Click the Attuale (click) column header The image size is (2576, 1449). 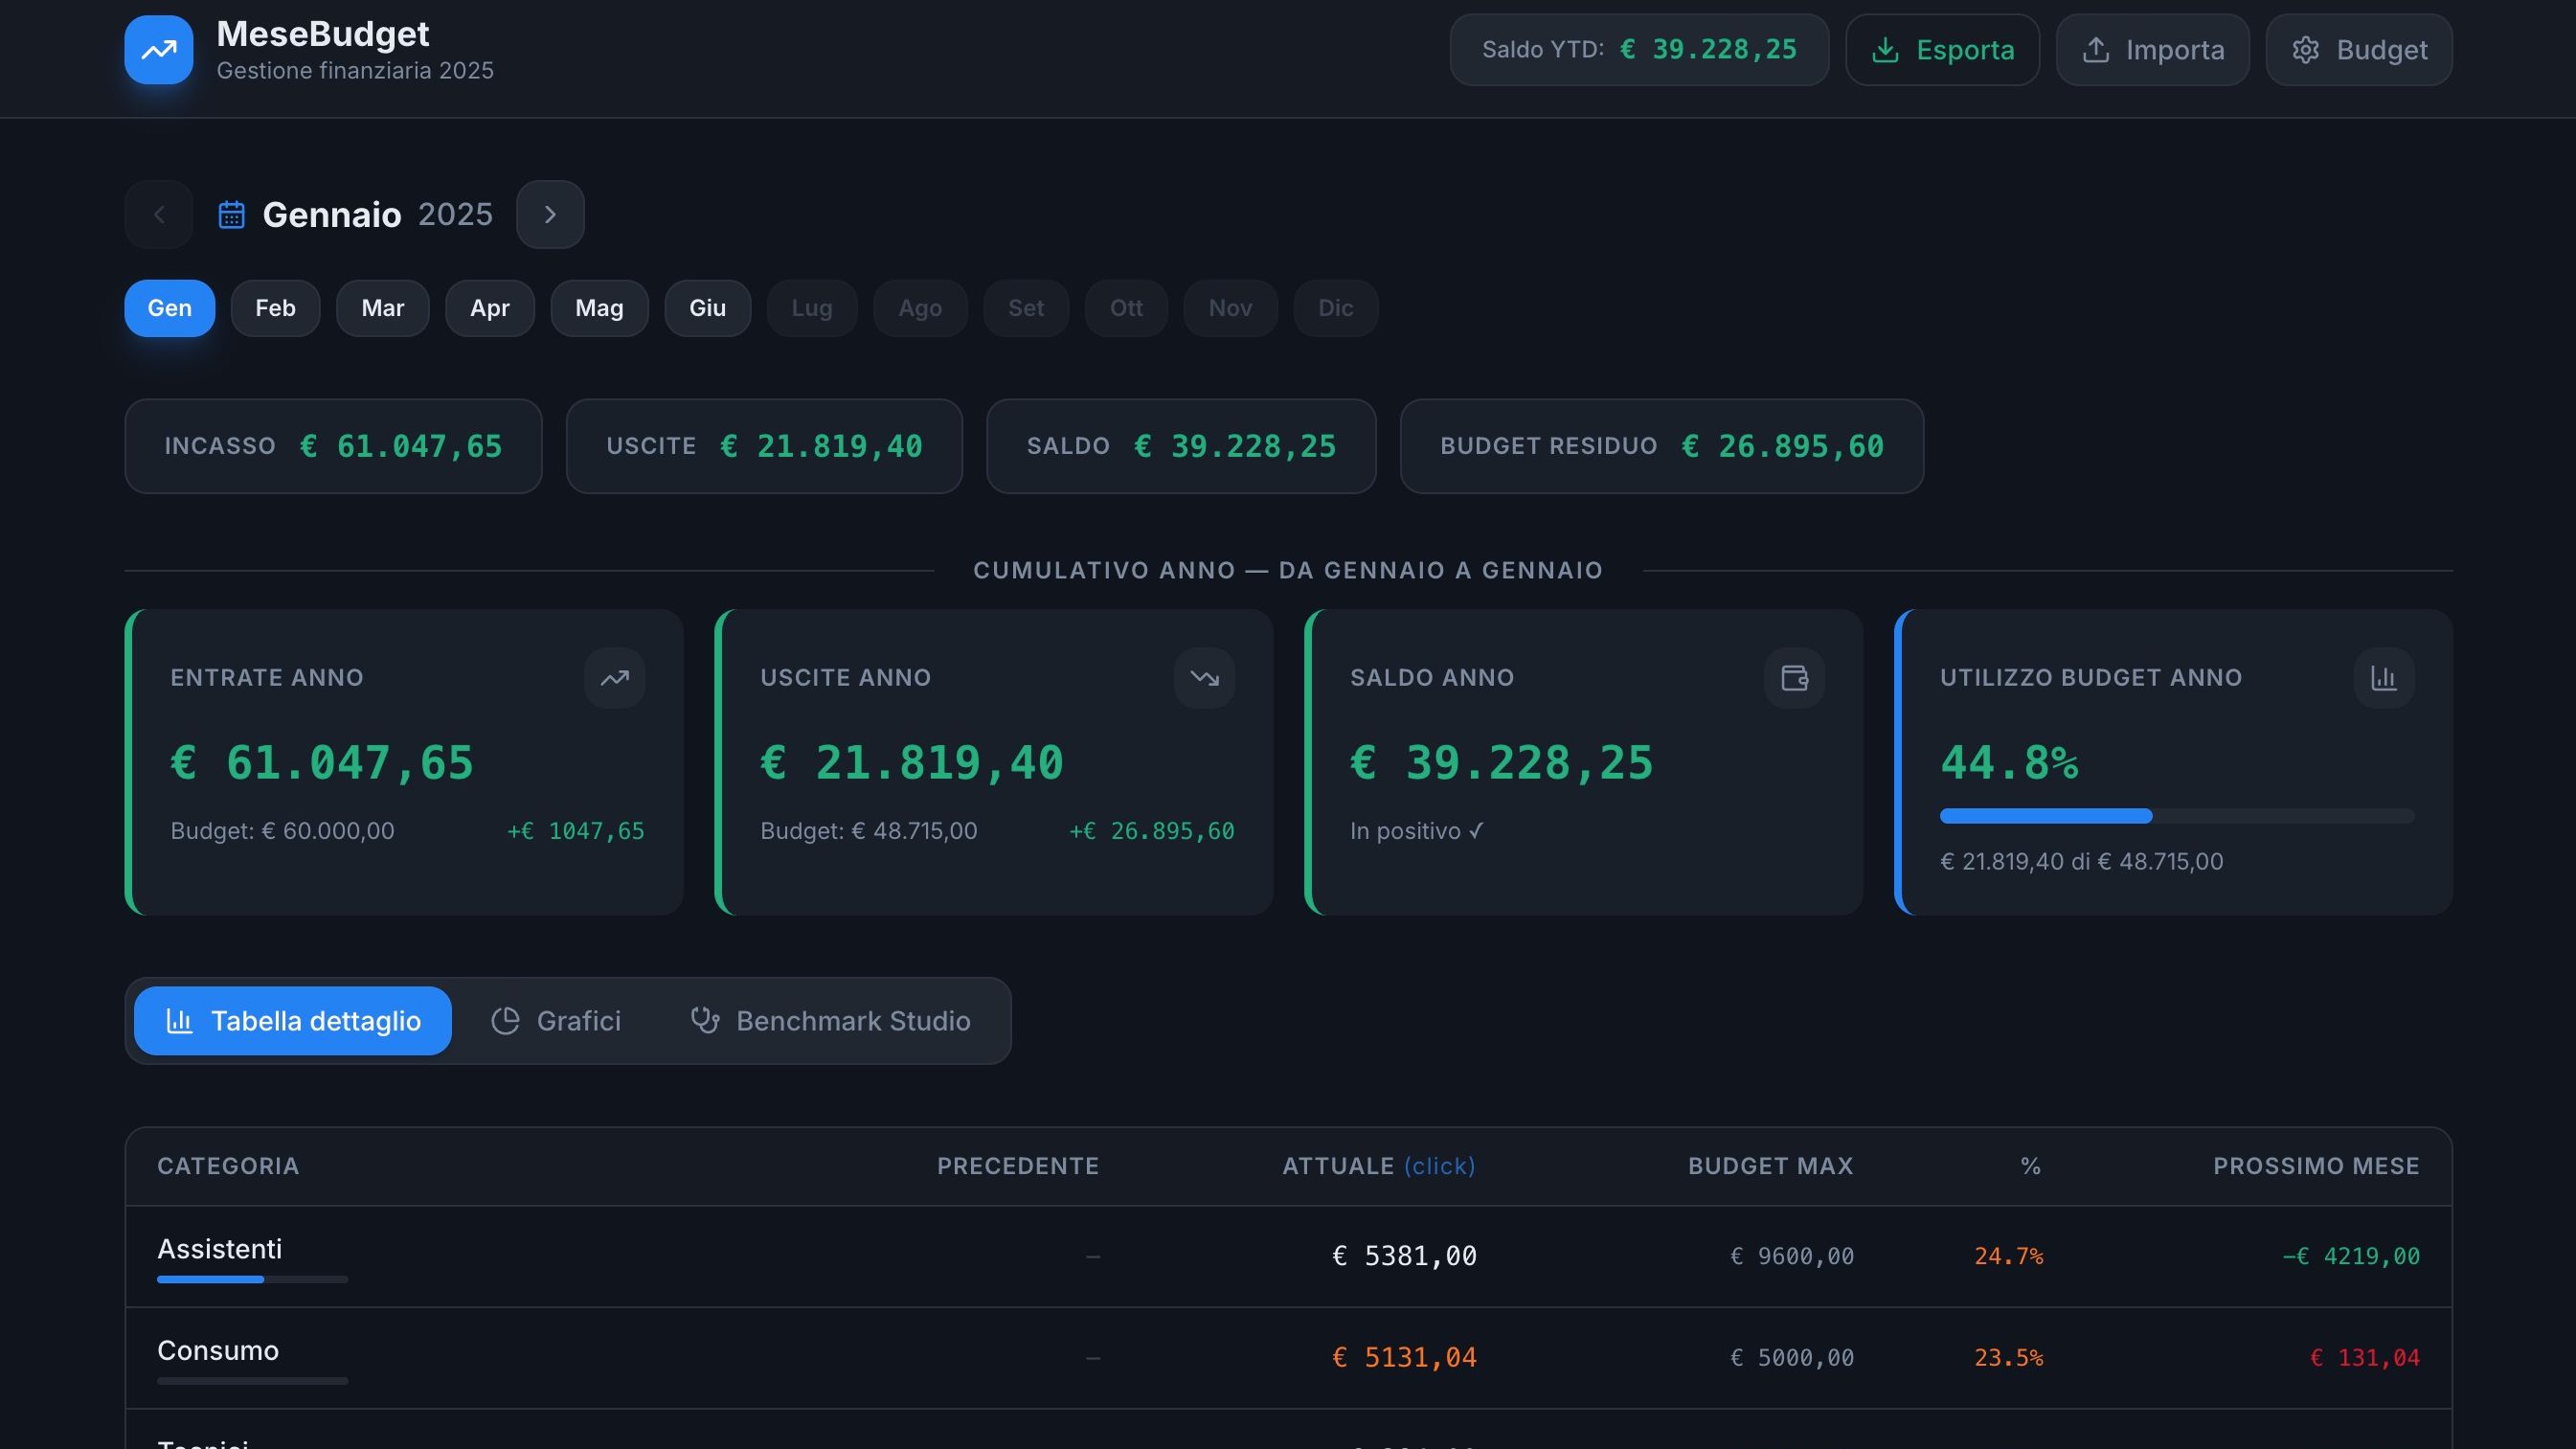tap(1378, 1166)
